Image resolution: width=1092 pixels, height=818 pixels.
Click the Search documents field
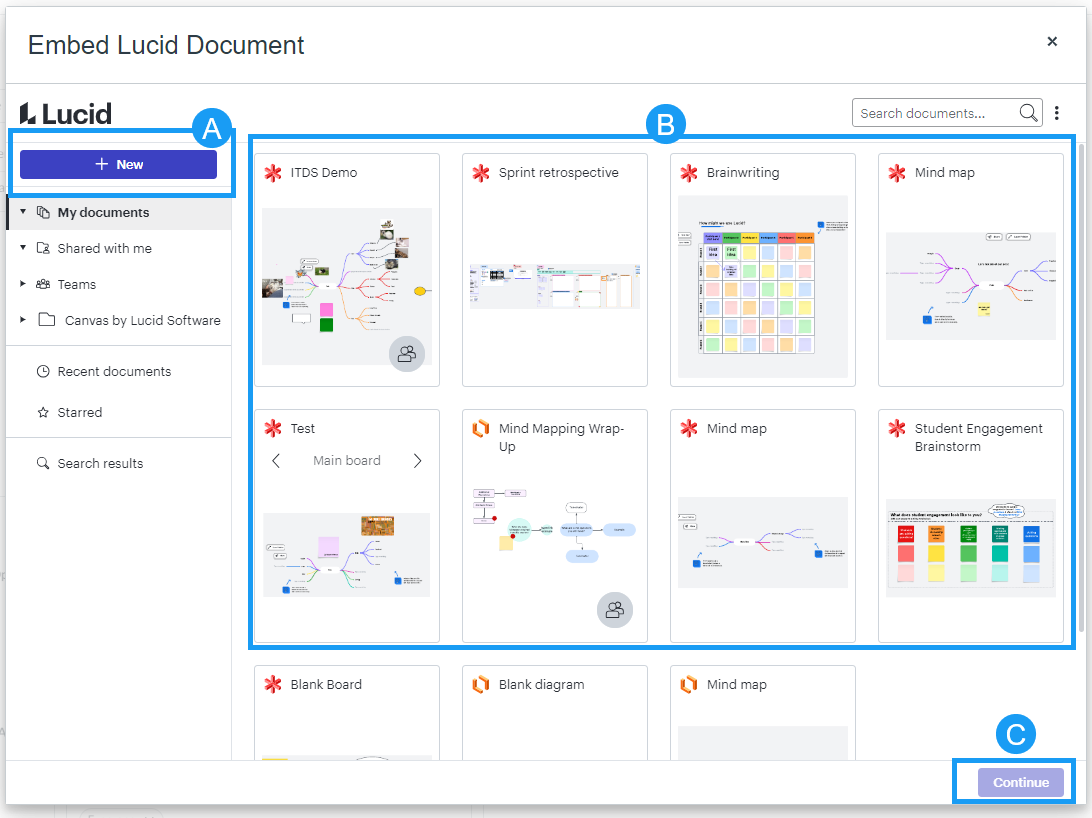[935, 113]
